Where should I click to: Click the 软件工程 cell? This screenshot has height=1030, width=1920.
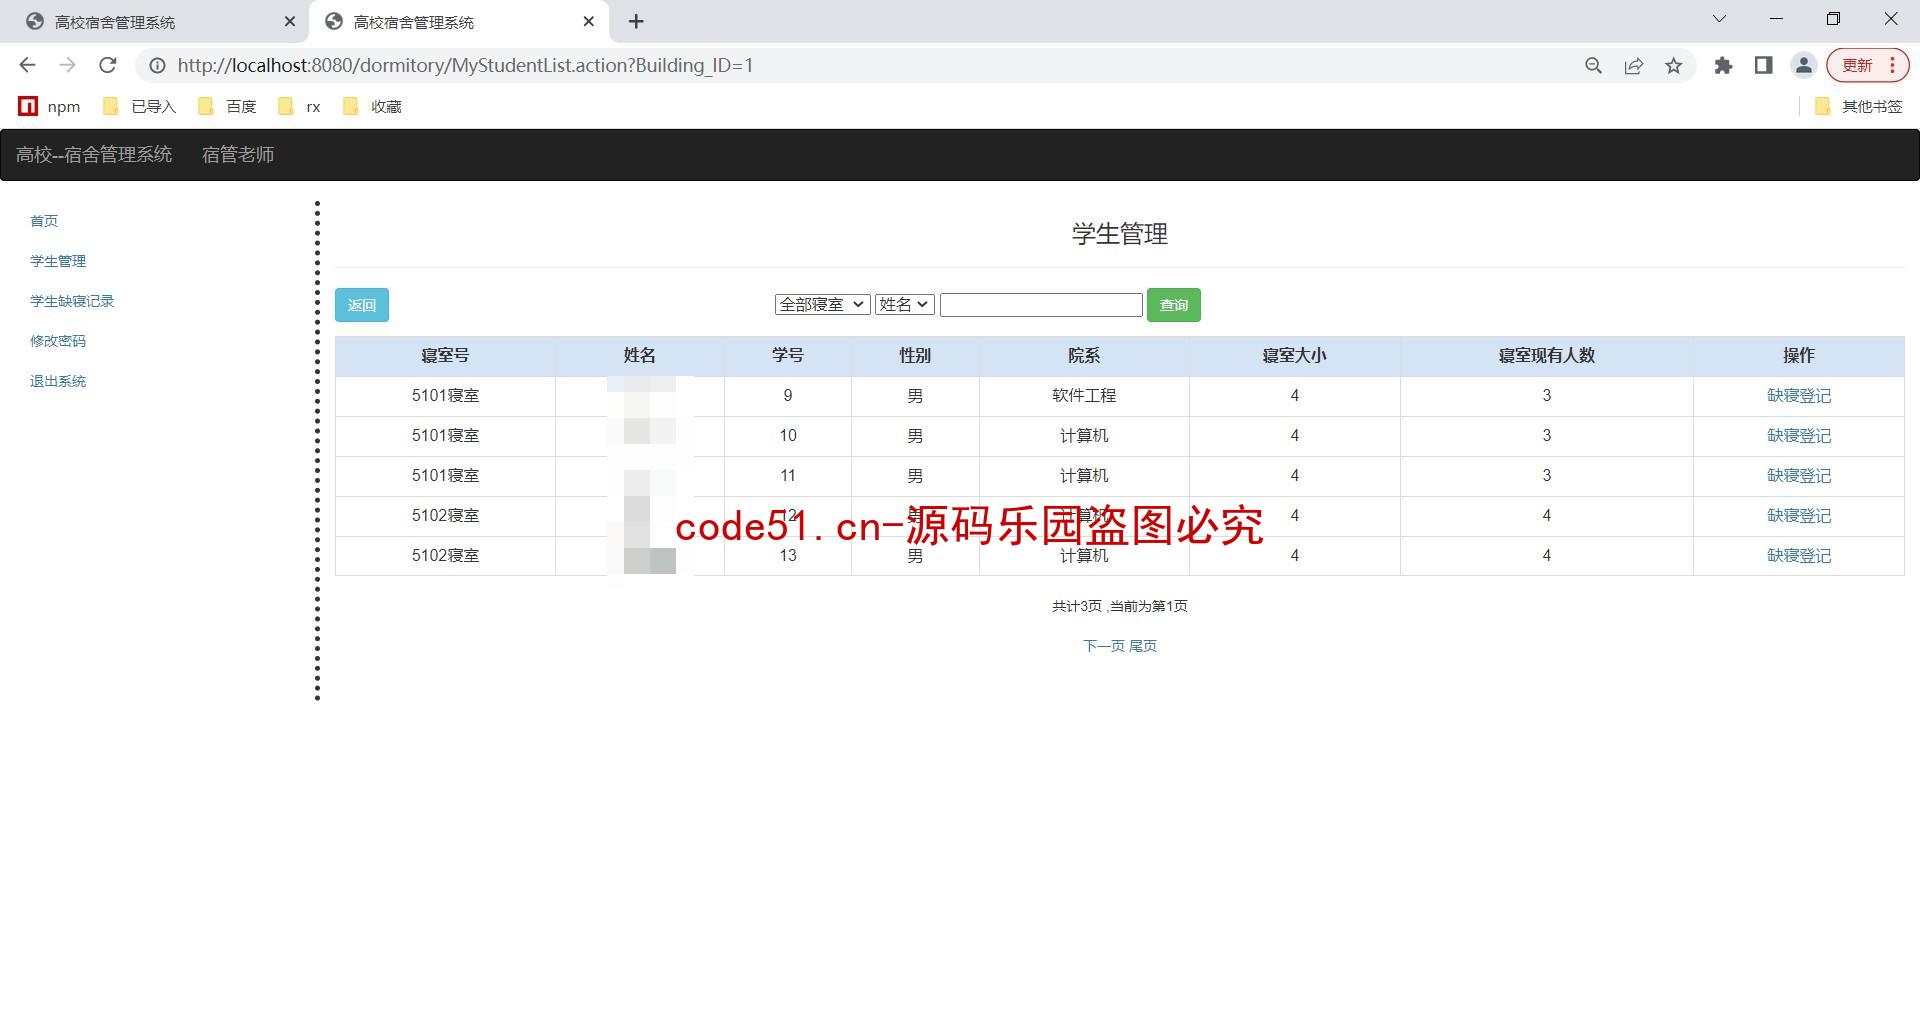click(1084, 396)
